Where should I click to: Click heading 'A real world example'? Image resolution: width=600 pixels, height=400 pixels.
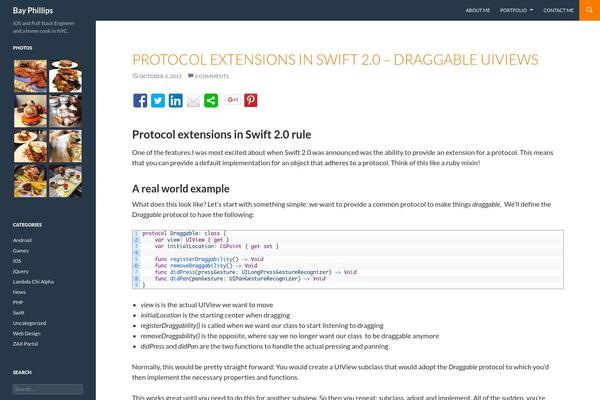coord(181,189)
